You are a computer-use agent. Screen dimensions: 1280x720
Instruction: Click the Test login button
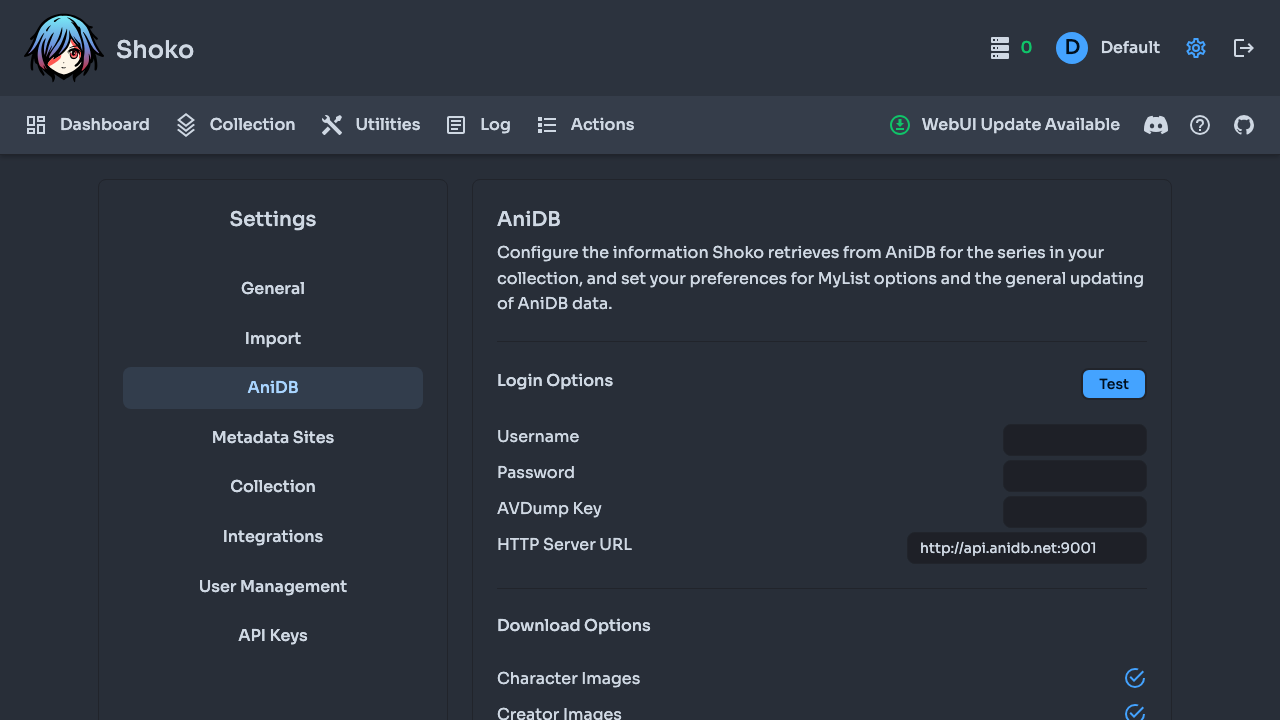(x=1114, y=384)
